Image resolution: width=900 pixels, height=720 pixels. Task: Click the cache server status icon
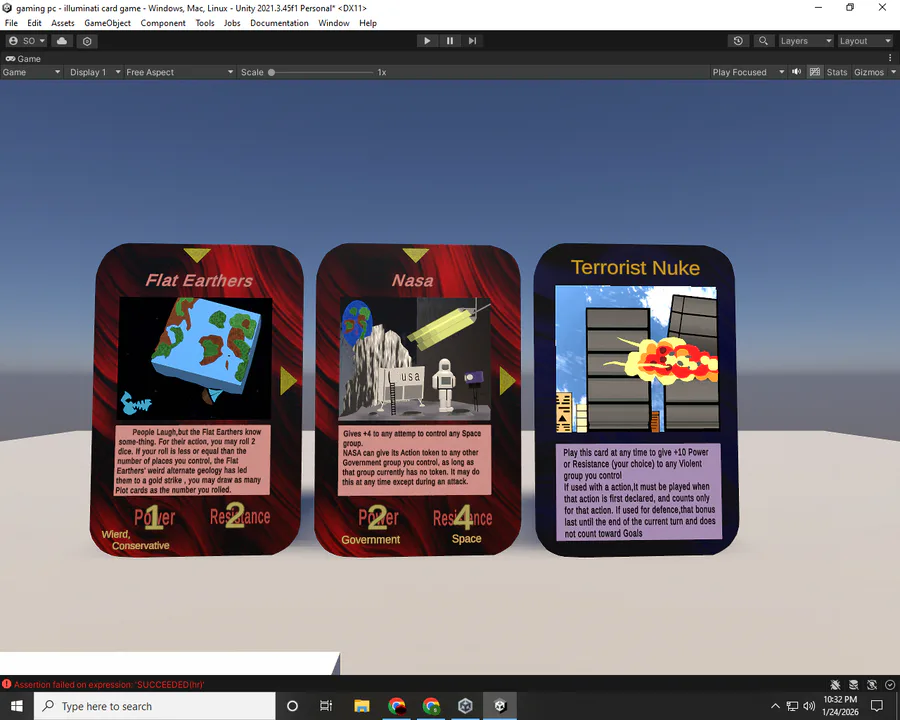pyautogui.click(x=854, y=684)
